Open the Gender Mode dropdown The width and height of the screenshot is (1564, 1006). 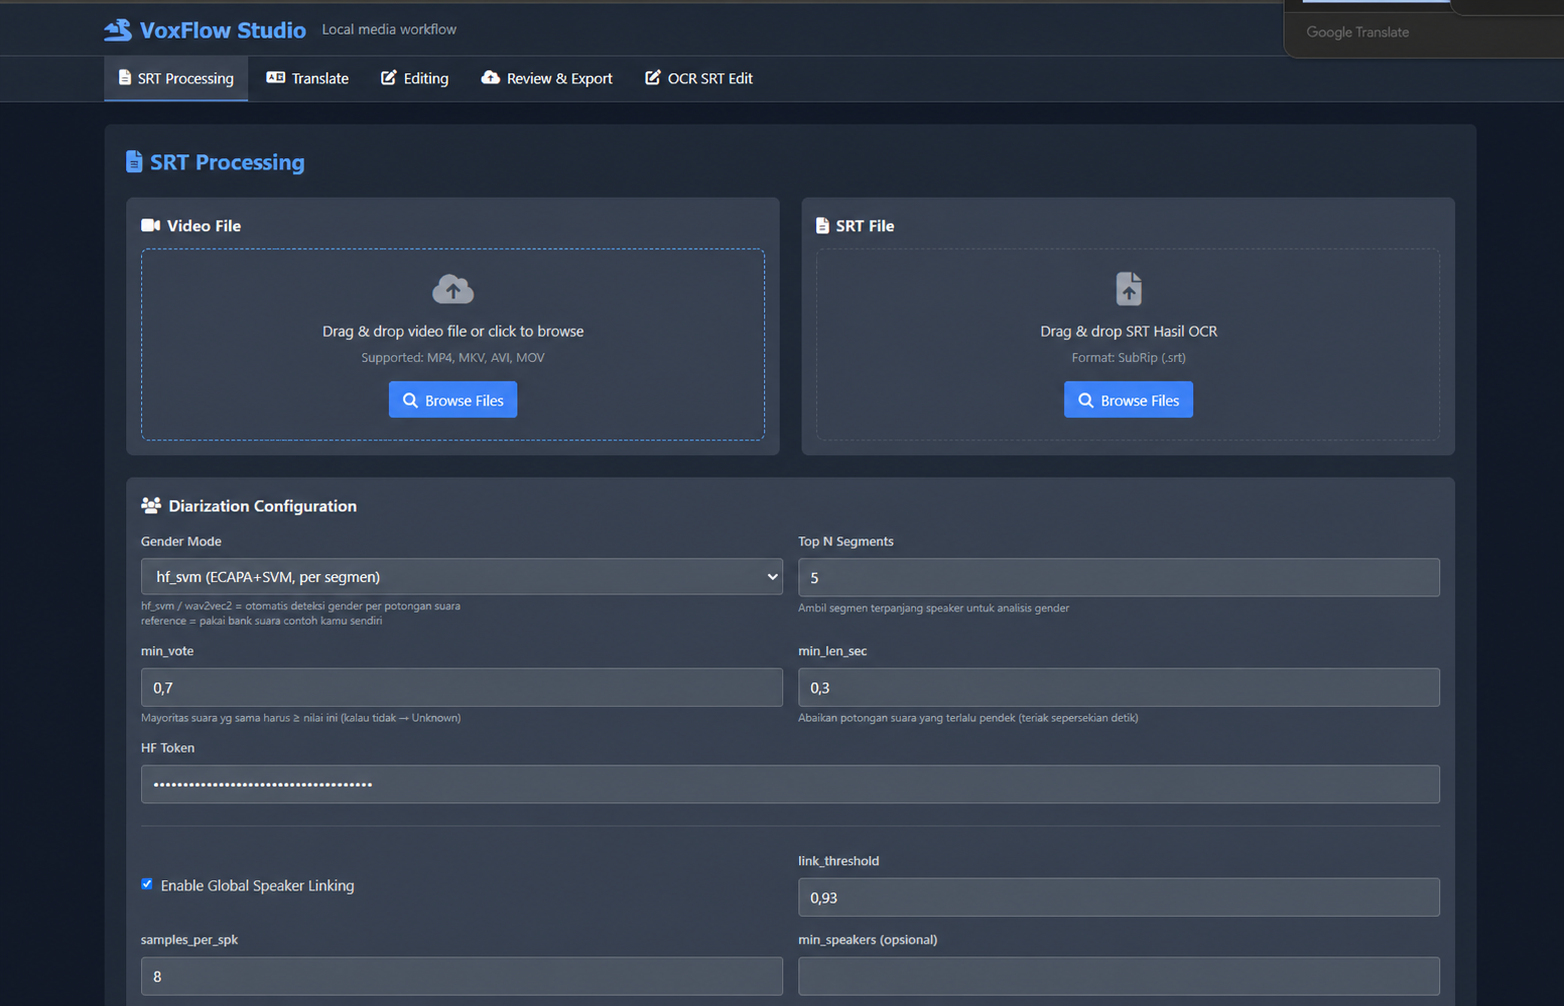(462, 577)
